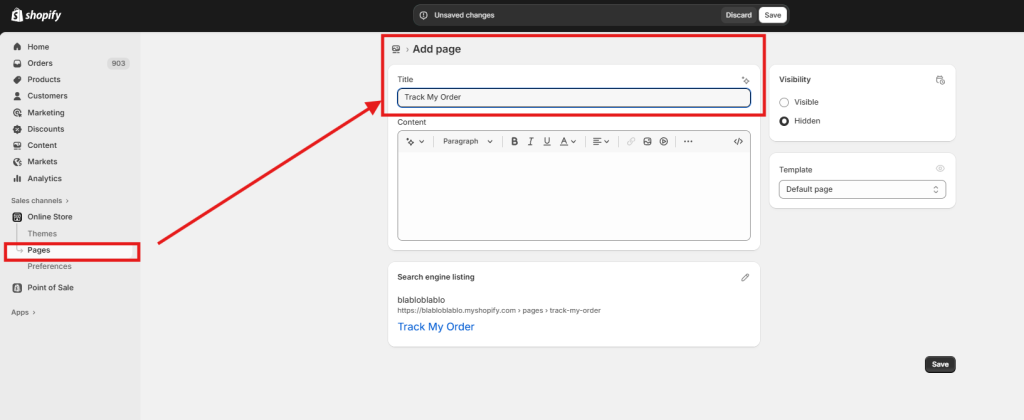The width and height of the screenshot is (1024, 420).
Task: Toggle italic formatting
Action: 530,141
